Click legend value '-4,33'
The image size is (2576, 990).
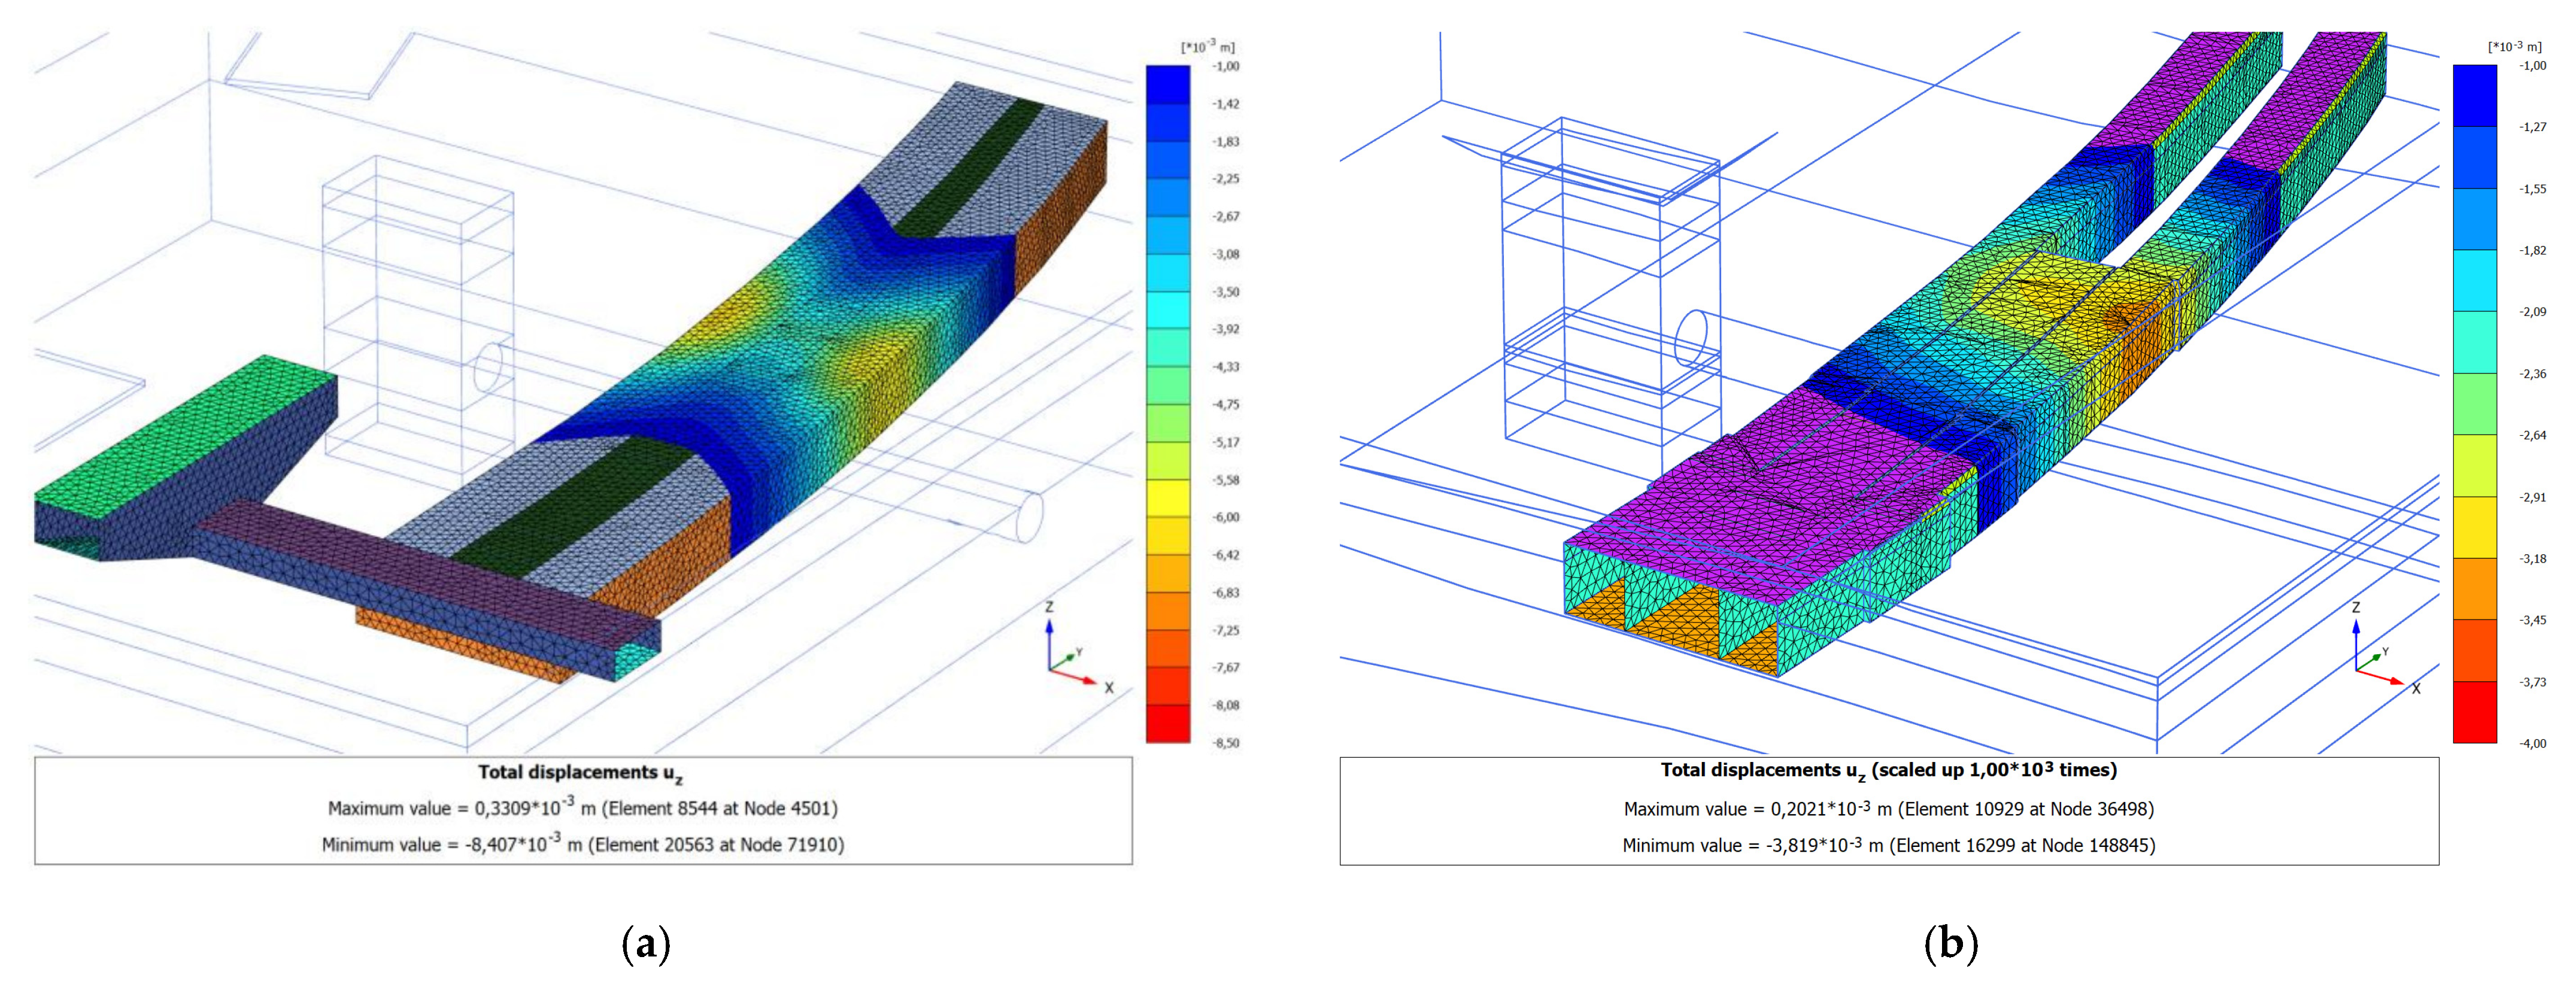pos(1226,367)
